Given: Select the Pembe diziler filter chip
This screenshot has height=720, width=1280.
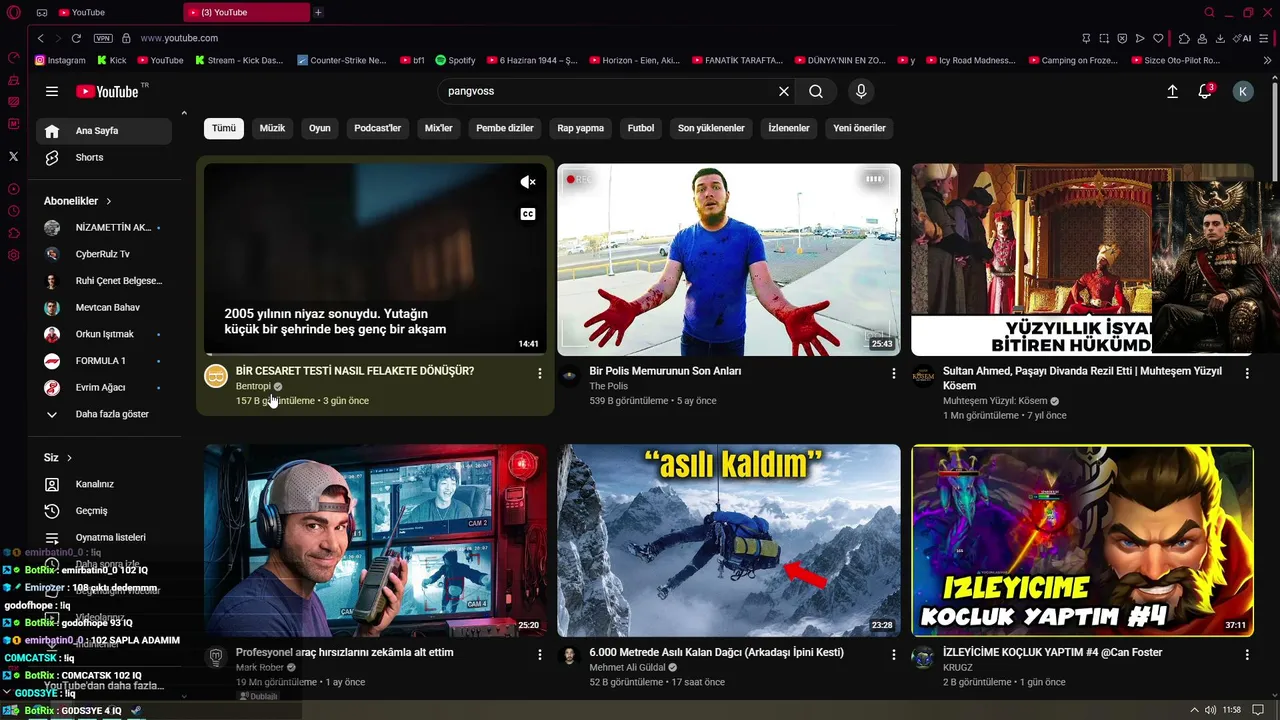Looking at the screenshot, I should pos(505,128).
